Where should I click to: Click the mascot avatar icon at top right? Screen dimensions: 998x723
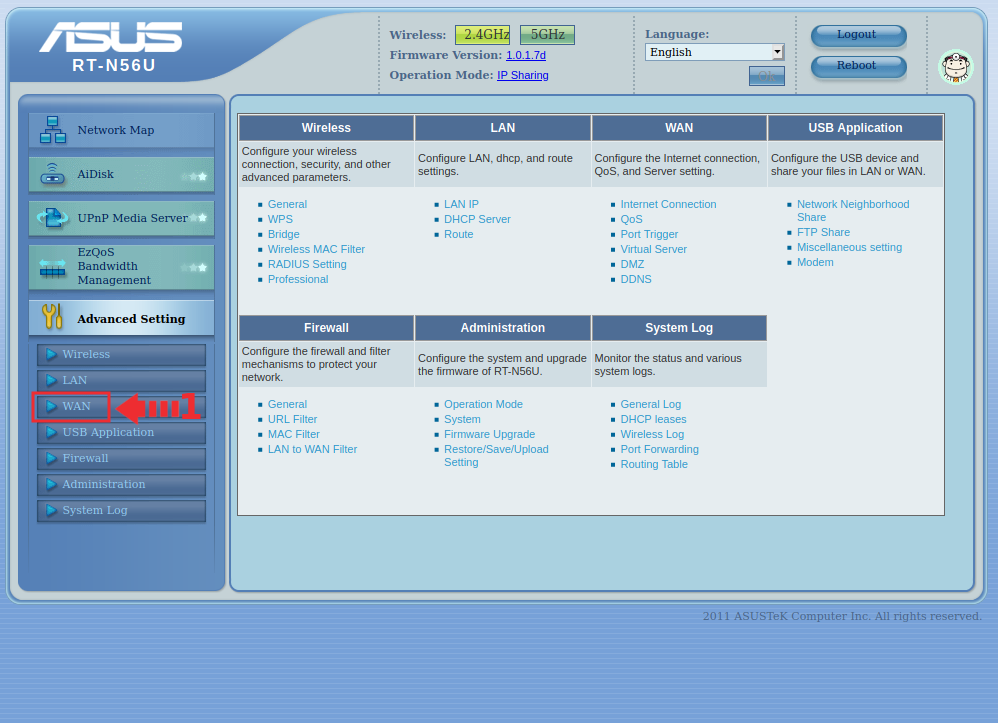coord(955,67)
